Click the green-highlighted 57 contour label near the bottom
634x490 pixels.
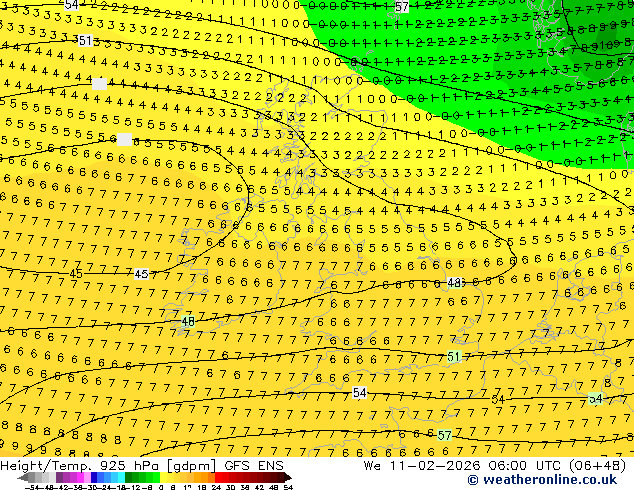pyautogui.click(x=444, y=435)
